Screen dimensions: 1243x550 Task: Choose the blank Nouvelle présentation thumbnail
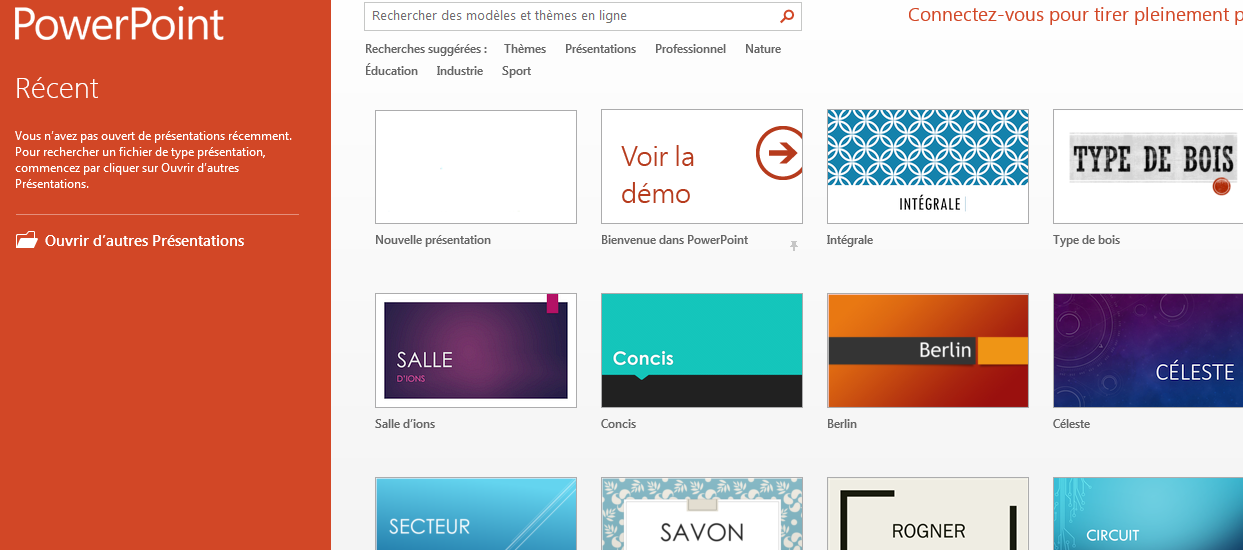[476, 166]
